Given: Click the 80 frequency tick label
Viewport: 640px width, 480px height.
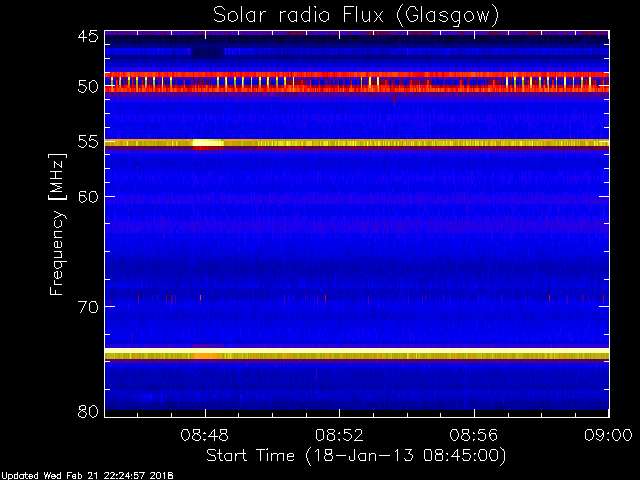Looking at the screenshot, I should pyautogui.click(x=88, y=411).
